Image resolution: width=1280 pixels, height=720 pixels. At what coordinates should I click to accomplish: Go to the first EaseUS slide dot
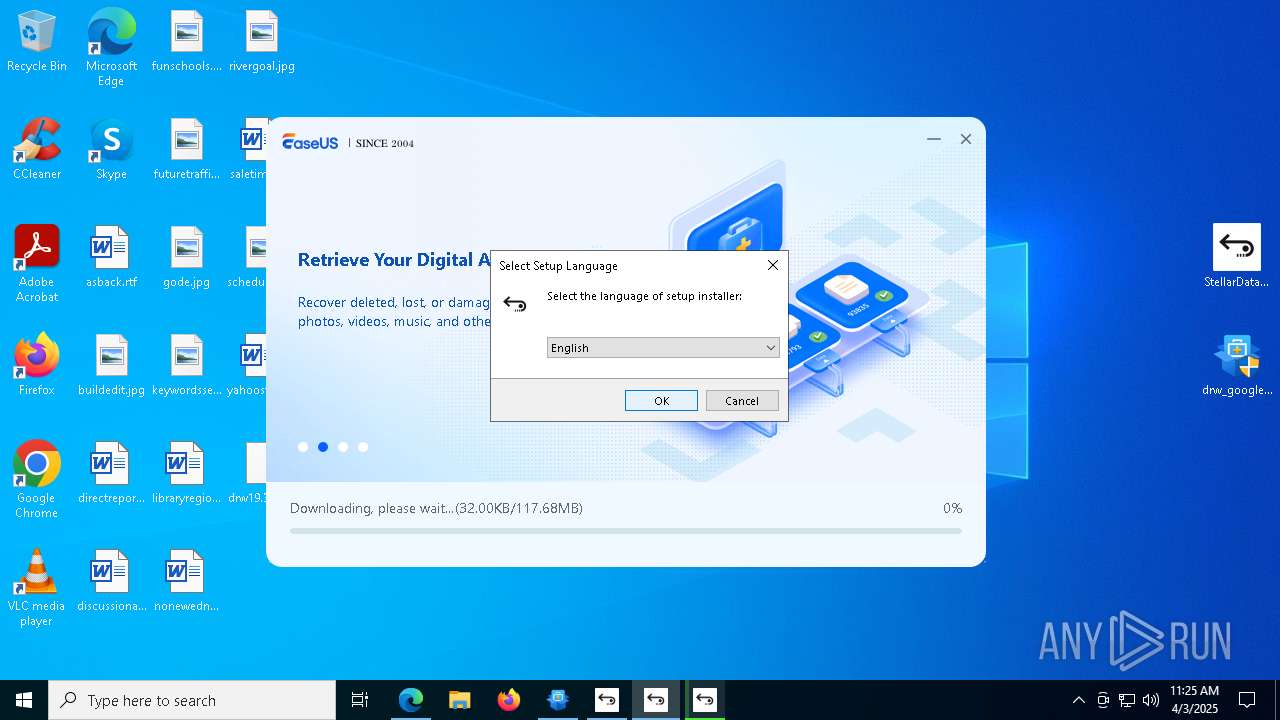pyautogui.click(x=303, y=447)
